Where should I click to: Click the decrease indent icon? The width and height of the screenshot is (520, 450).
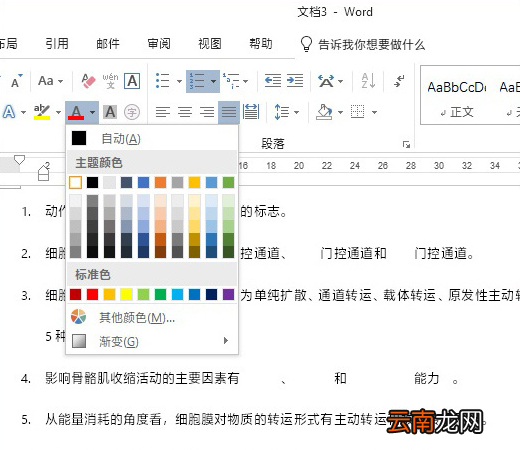[273, 81]
